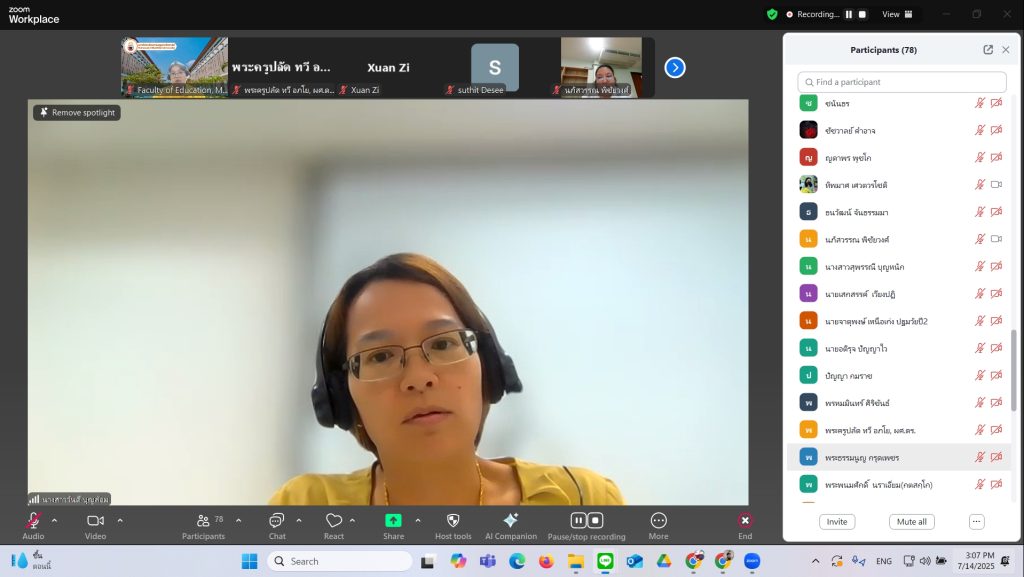
Task: Select the Xuan Zi video tile
Action: (388, 67)
